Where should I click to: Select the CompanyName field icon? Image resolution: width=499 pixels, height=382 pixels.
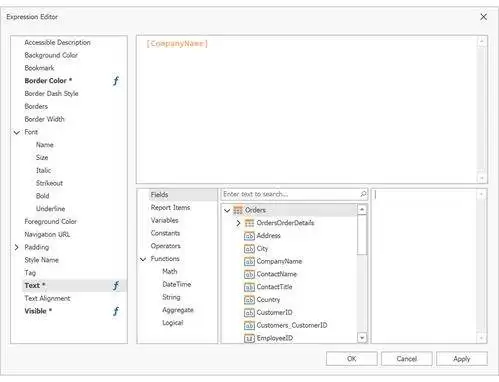[x=249, y=261]
